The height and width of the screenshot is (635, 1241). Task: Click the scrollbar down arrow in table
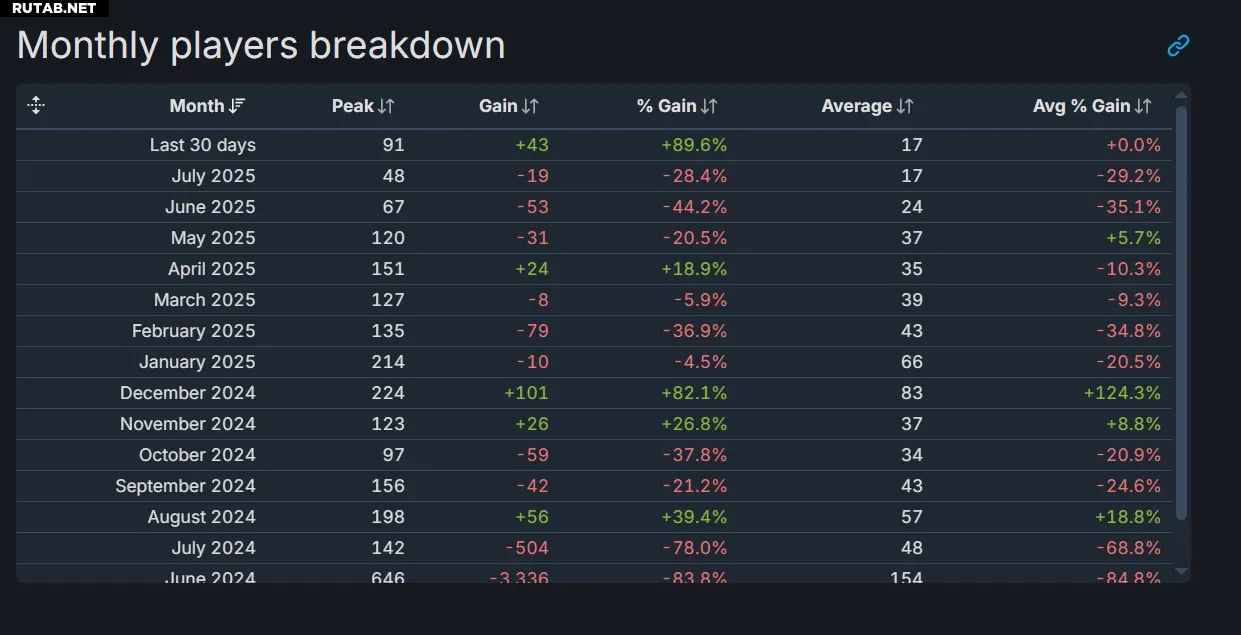coord(1181,572)
